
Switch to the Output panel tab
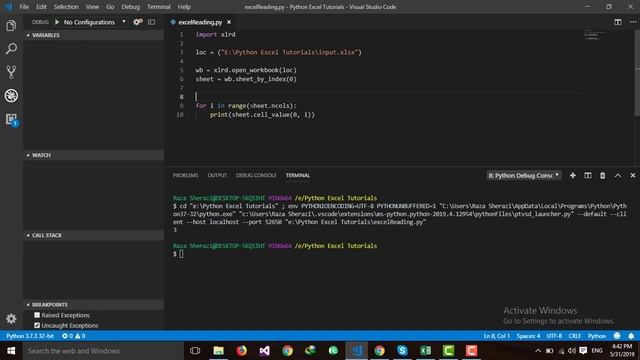click(217, 175)
